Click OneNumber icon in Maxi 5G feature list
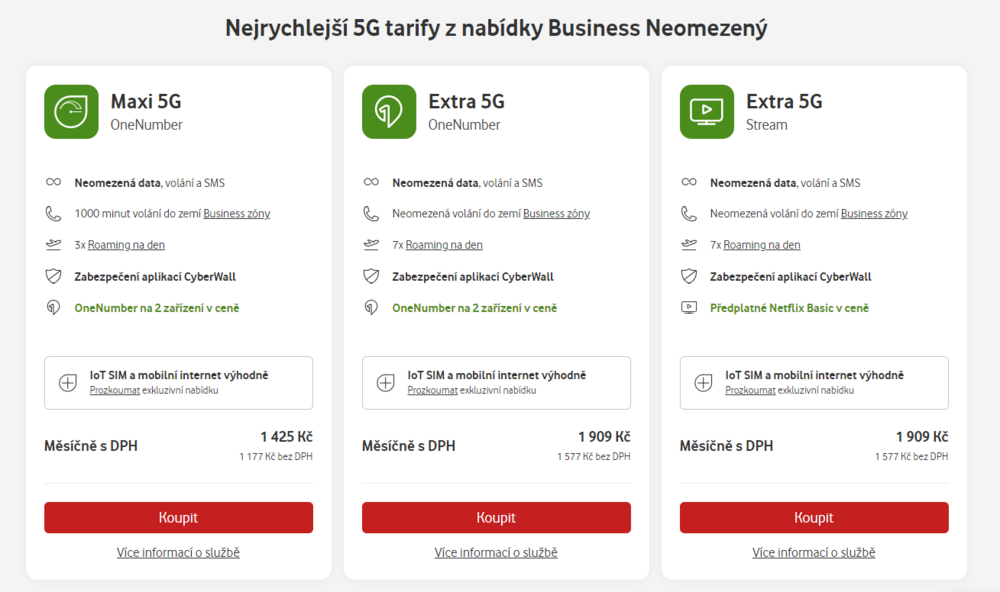This screenshot has width=1000, height=592. 53,308
